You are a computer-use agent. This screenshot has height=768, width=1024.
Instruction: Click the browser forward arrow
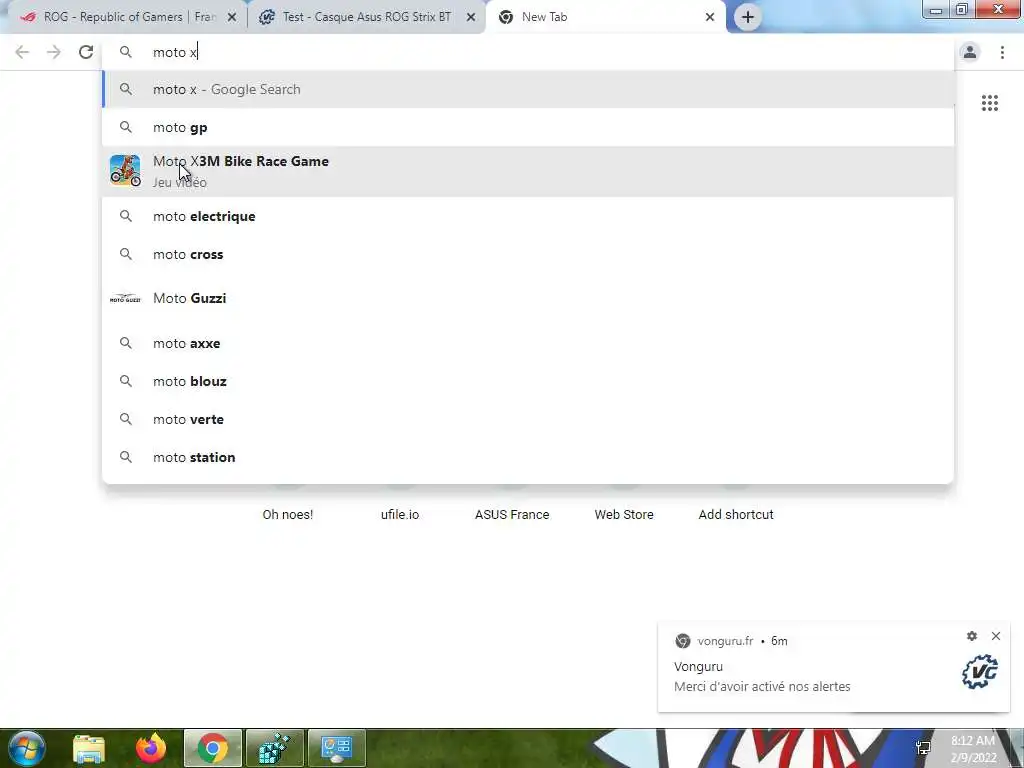click(54, 52)
